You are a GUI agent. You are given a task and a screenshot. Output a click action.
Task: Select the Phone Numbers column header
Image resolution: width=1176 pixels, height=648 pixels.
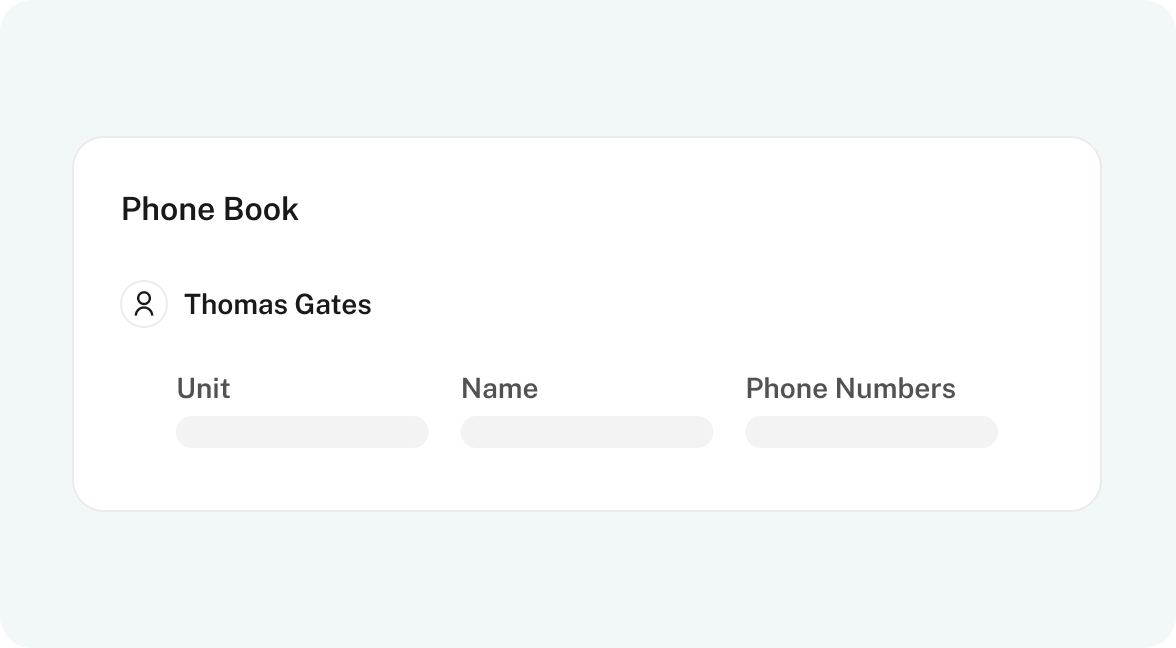(x=850, y=388)
